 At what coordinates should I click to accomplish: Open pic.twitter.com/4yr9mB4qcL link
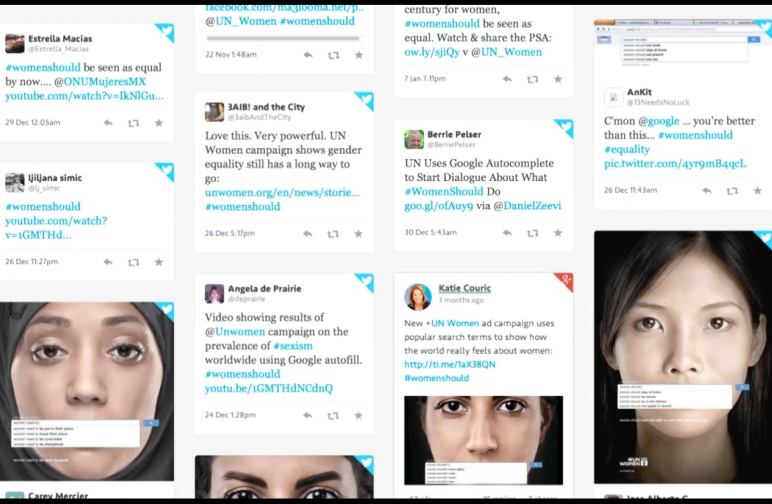click(675, 163)
